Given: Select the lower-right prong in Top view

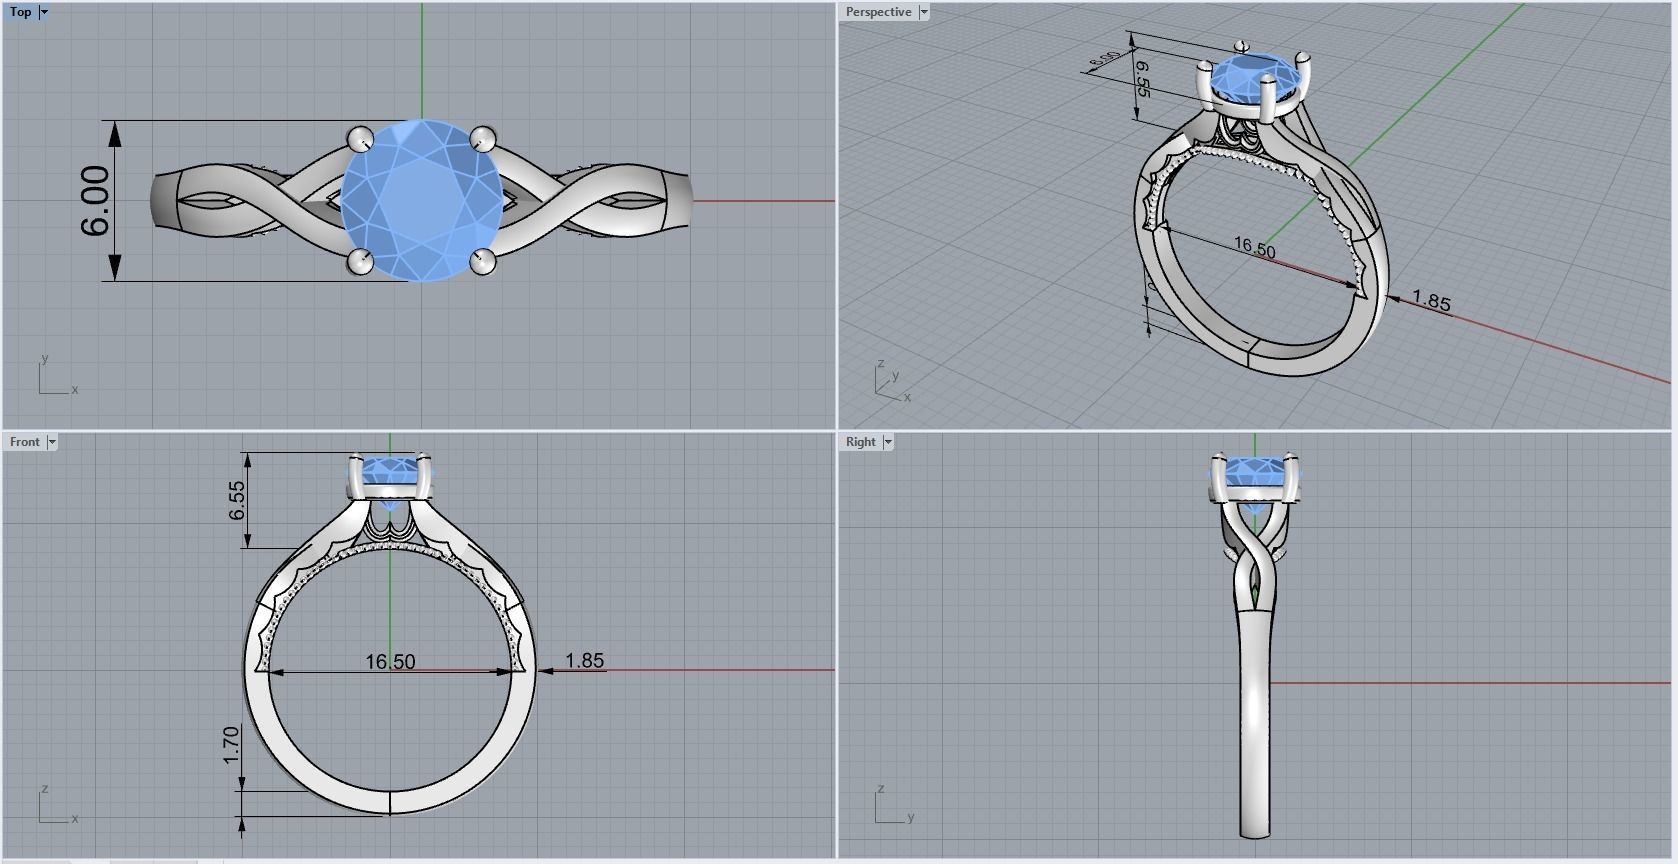Looking at the screenshot, I should [484, 262].
